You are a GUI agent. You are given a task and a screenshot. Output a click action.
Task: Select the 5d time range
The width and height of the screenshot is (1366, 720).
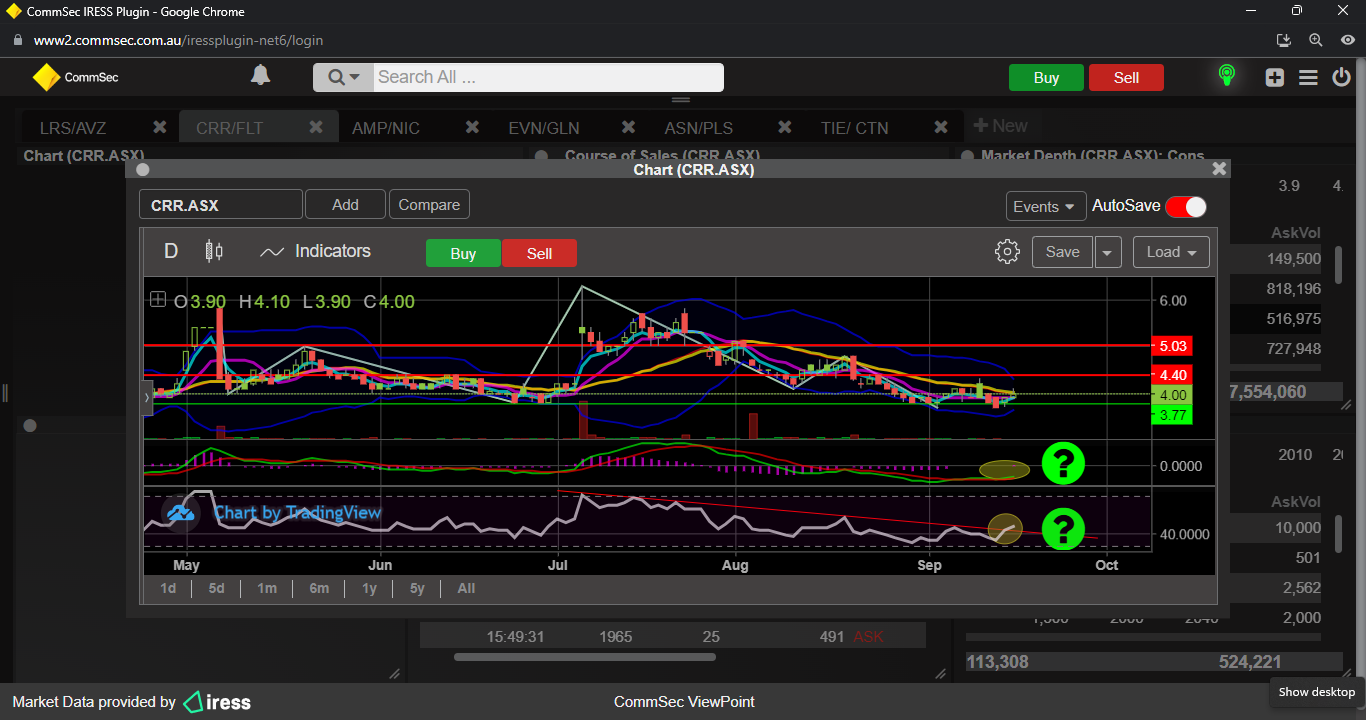tap(216, 588)
